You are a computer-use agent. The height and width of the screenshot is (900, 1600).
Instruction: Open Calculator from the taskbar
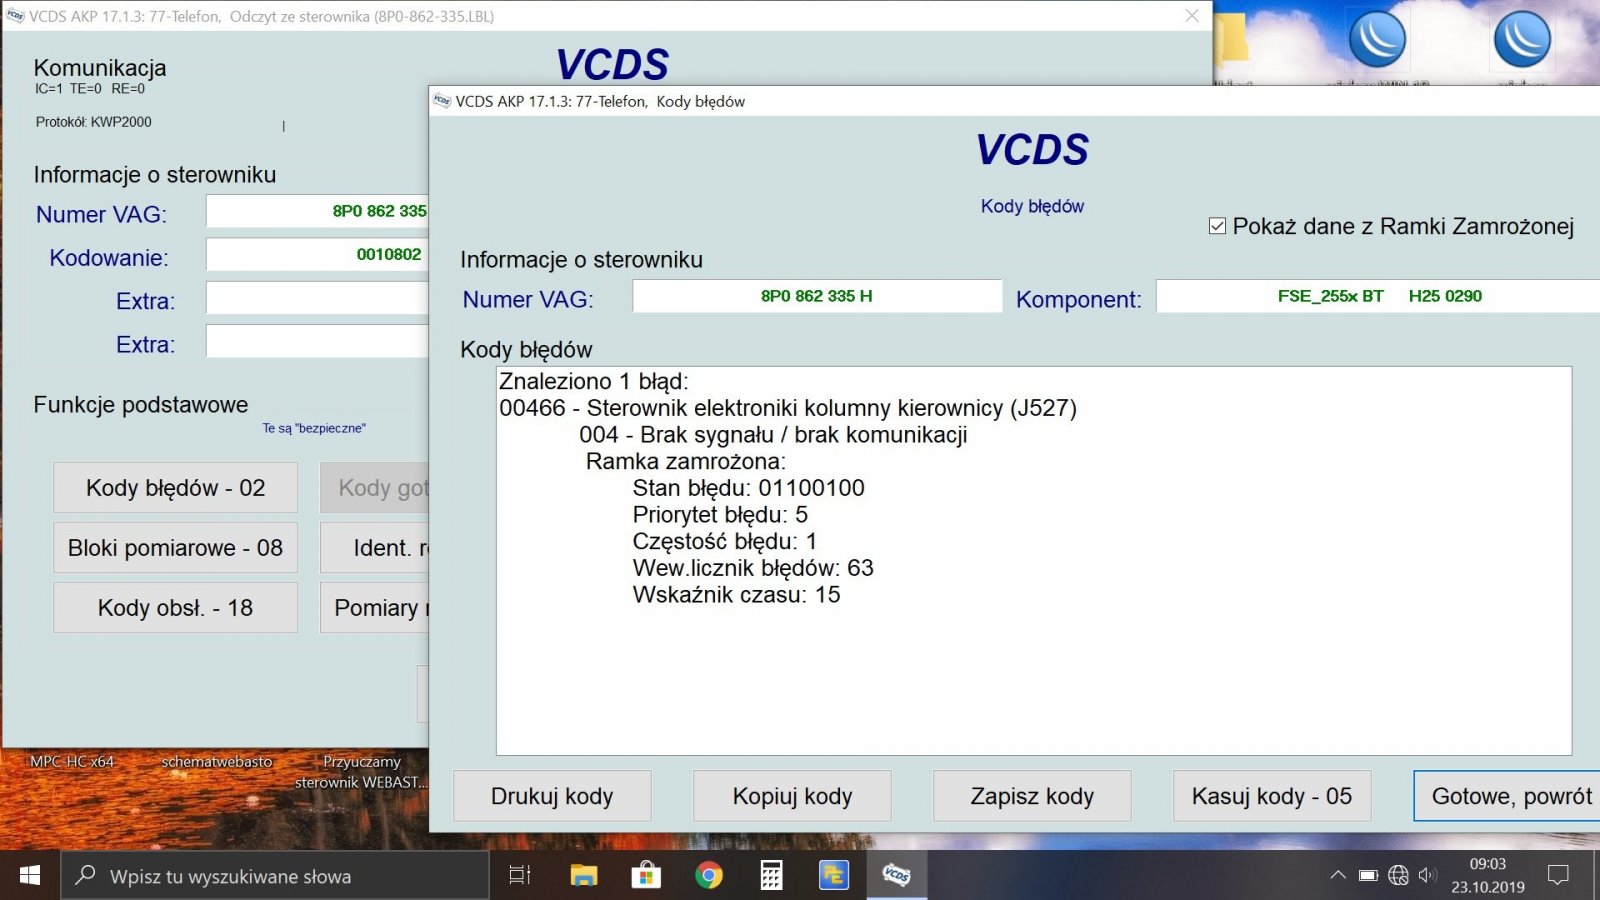(771, 876)
